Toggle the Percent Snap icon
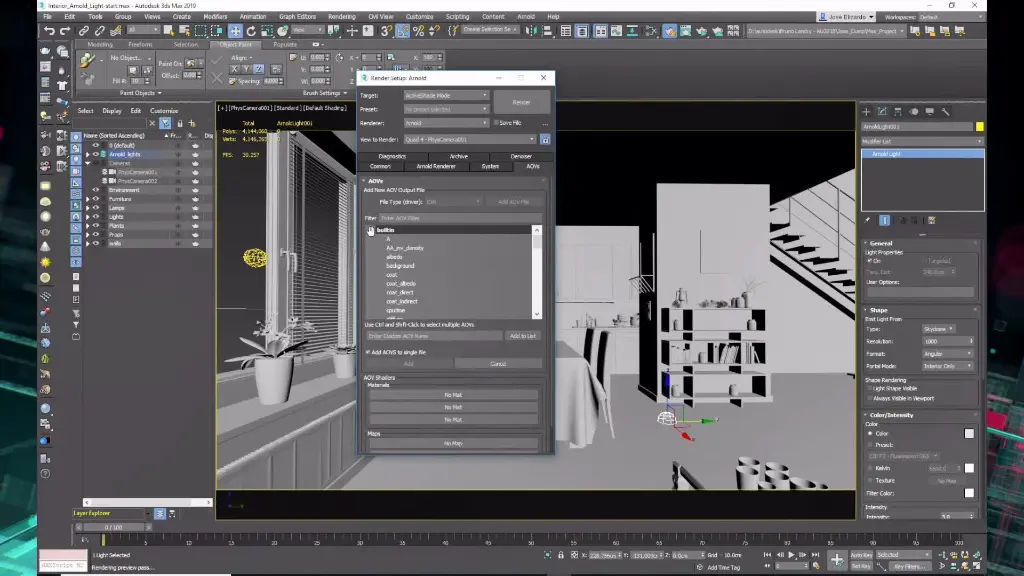Screen dimensions: 1024x576 [x=419, y=31]
